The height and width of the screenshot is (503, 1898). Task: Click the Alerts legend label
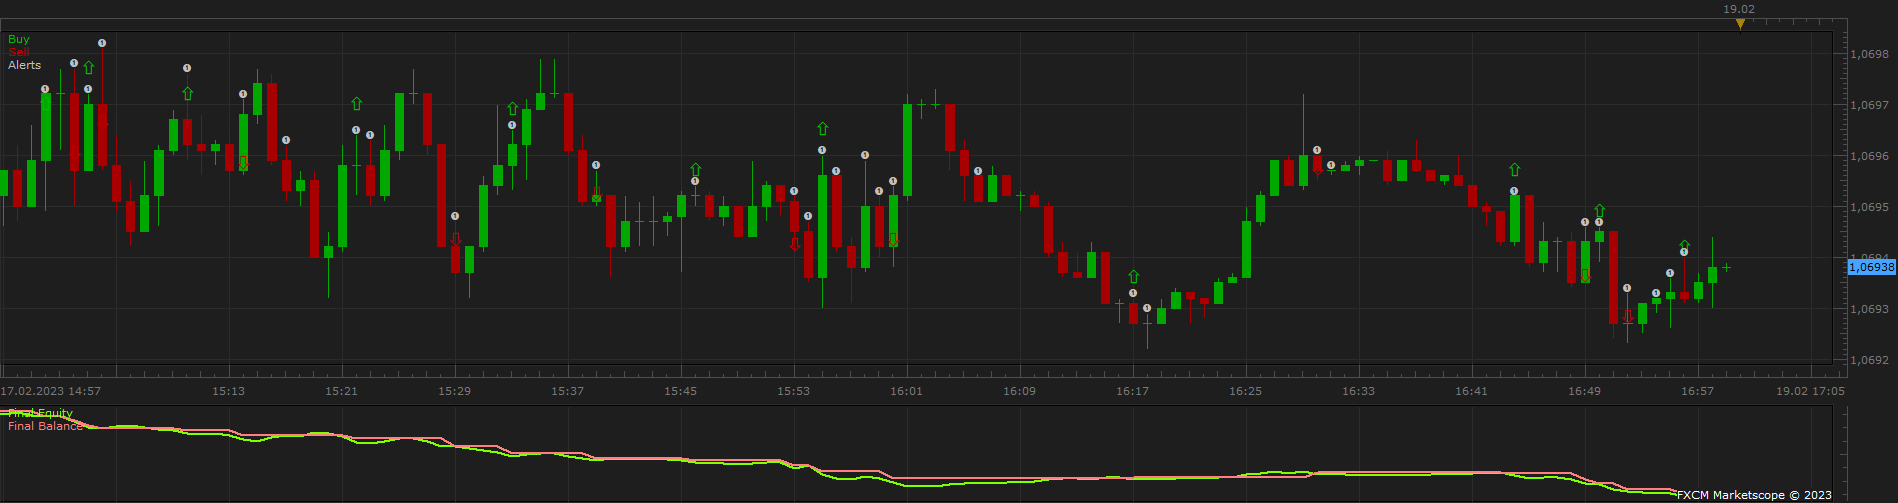point(25,65)
